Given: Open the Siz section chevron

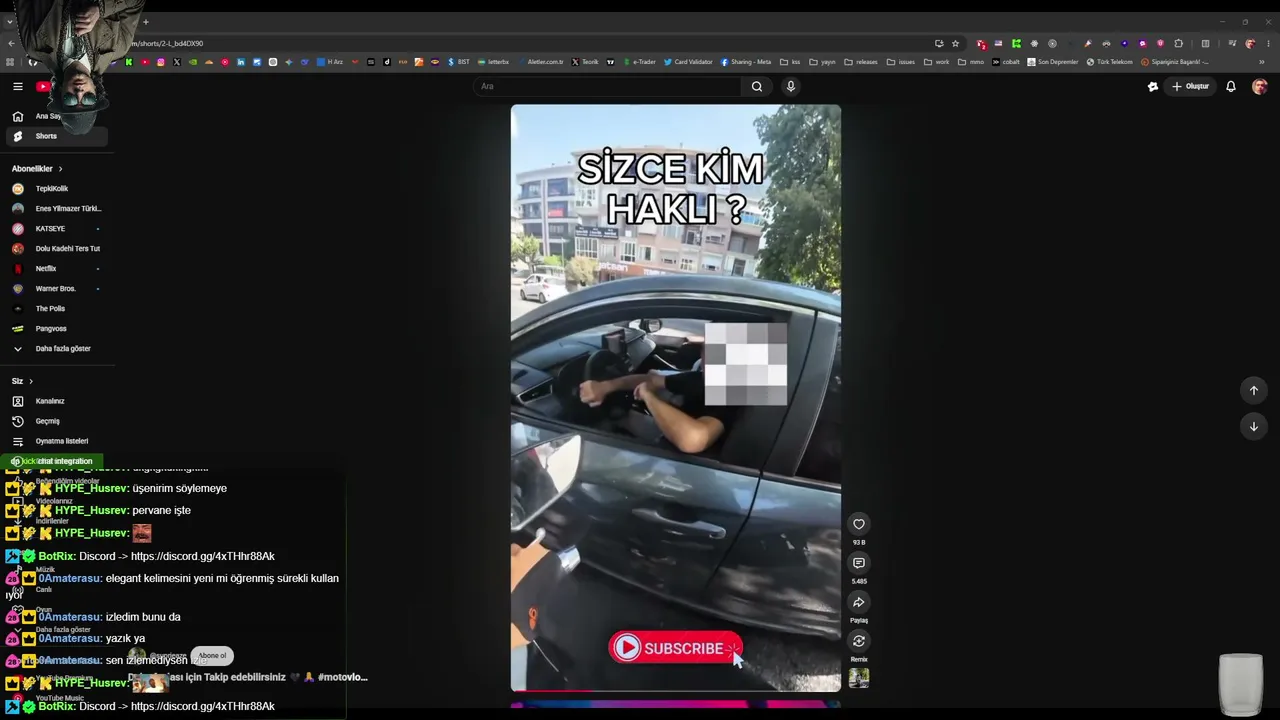Looking at the screenshot, I should coord(31,381).
